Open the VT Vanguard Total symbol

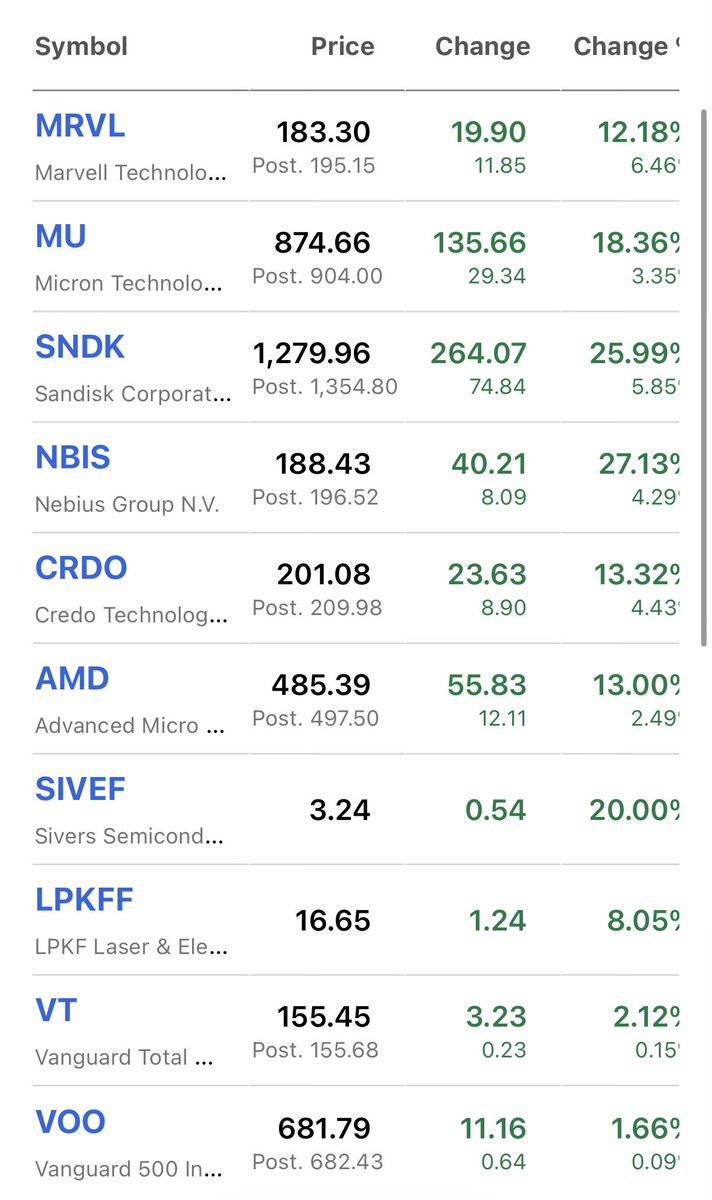pyautogui.click(x=56, y=1011)
